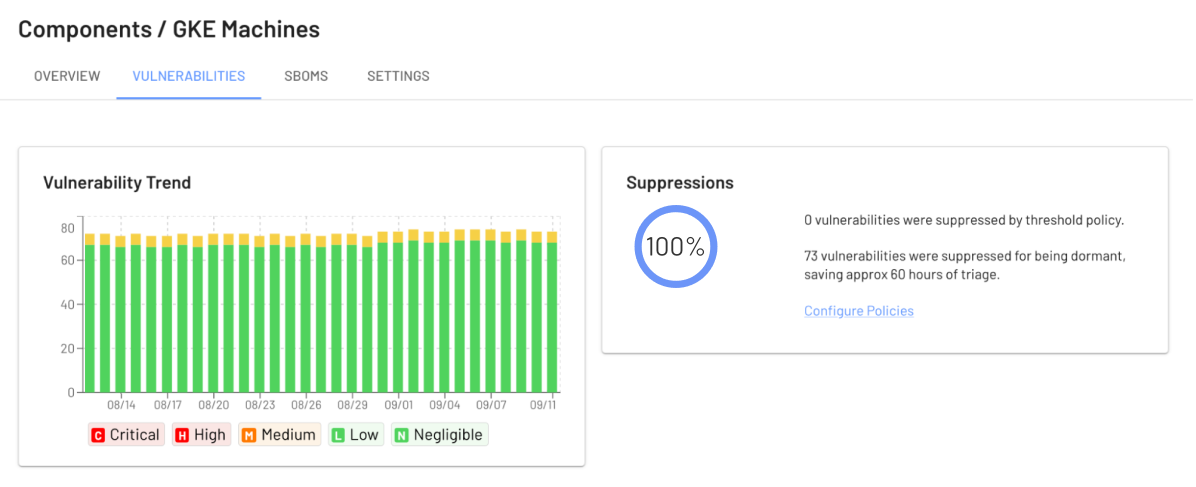
Task: Toggle the Critical legend filter
Action: coord(126,435)
